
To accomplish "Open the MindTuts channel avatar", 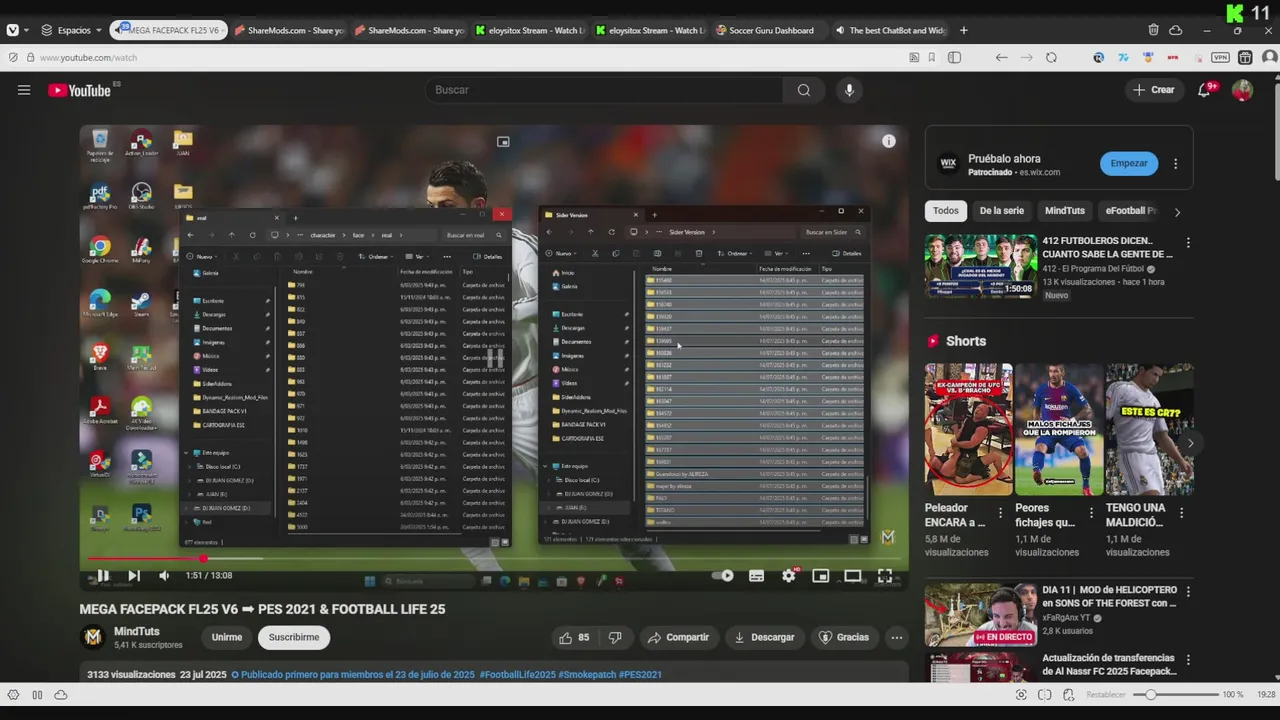I will (x=93, y=637).
